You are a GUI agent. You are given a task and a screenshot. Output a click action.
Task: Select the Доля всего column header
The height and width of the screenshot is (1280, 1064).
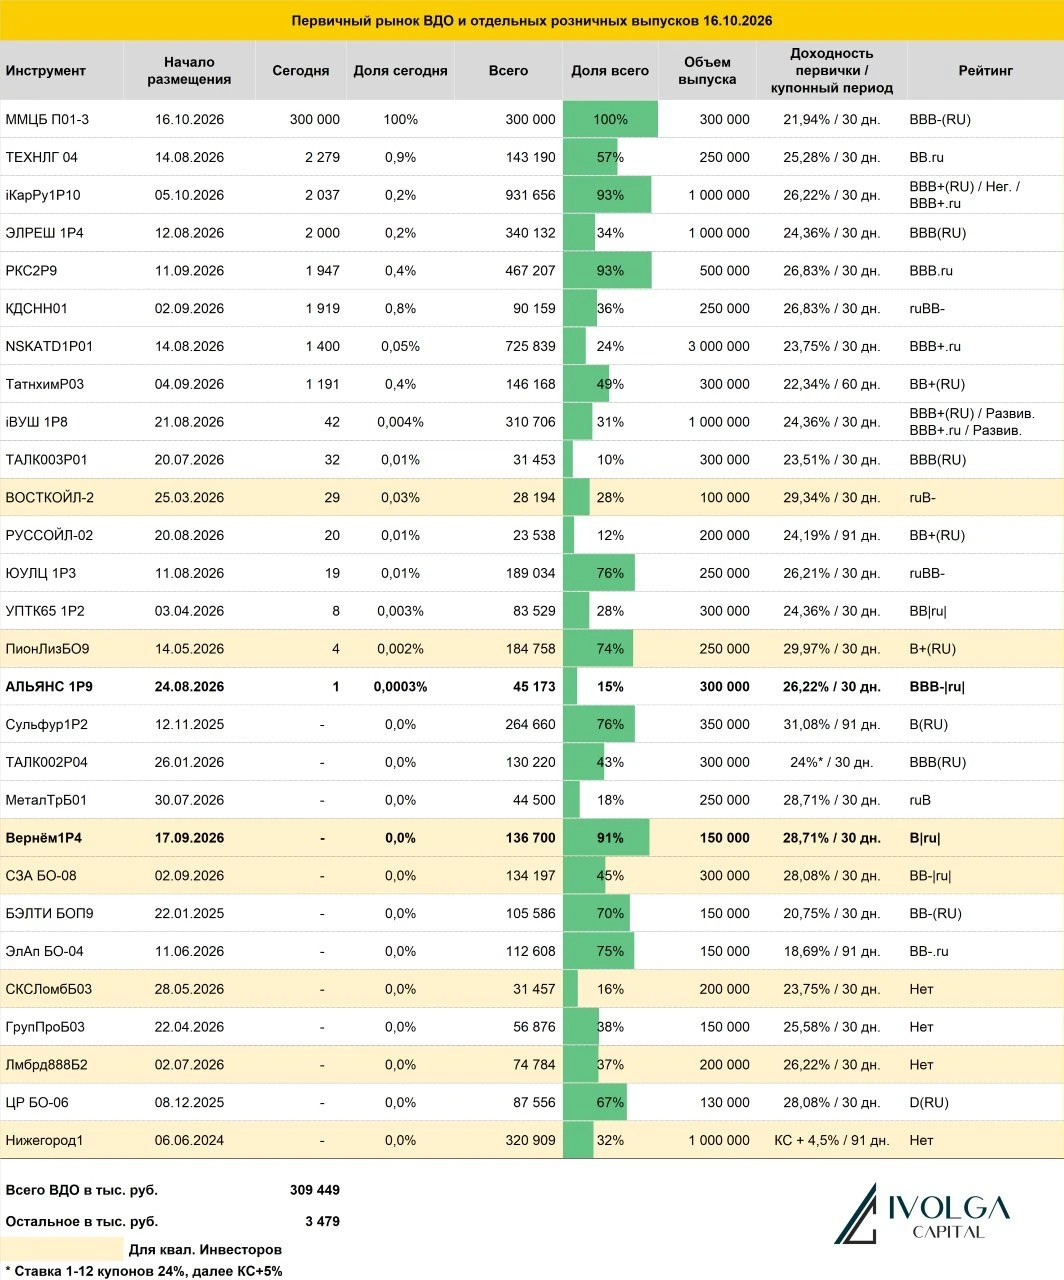click(610, 71)
